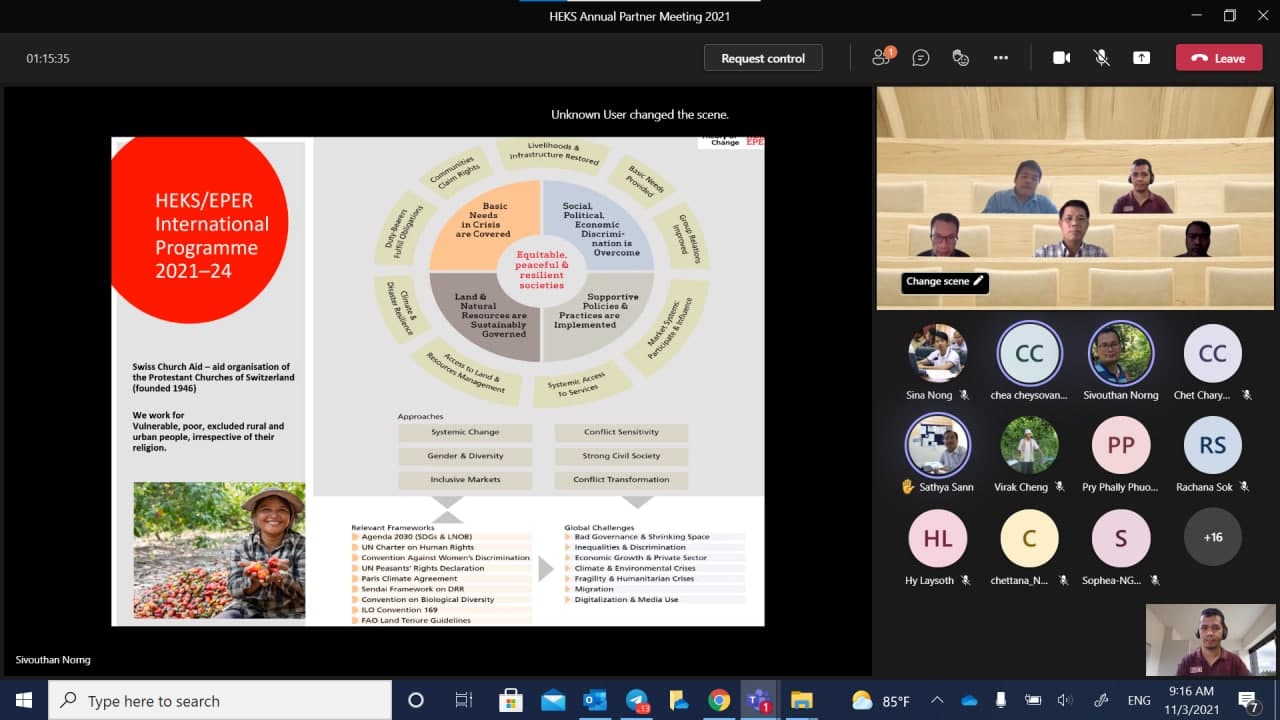The height and width of the screenshot is (720, 1280).
Task: Show hidden system tray icons
Action: [x=937, y=700]
